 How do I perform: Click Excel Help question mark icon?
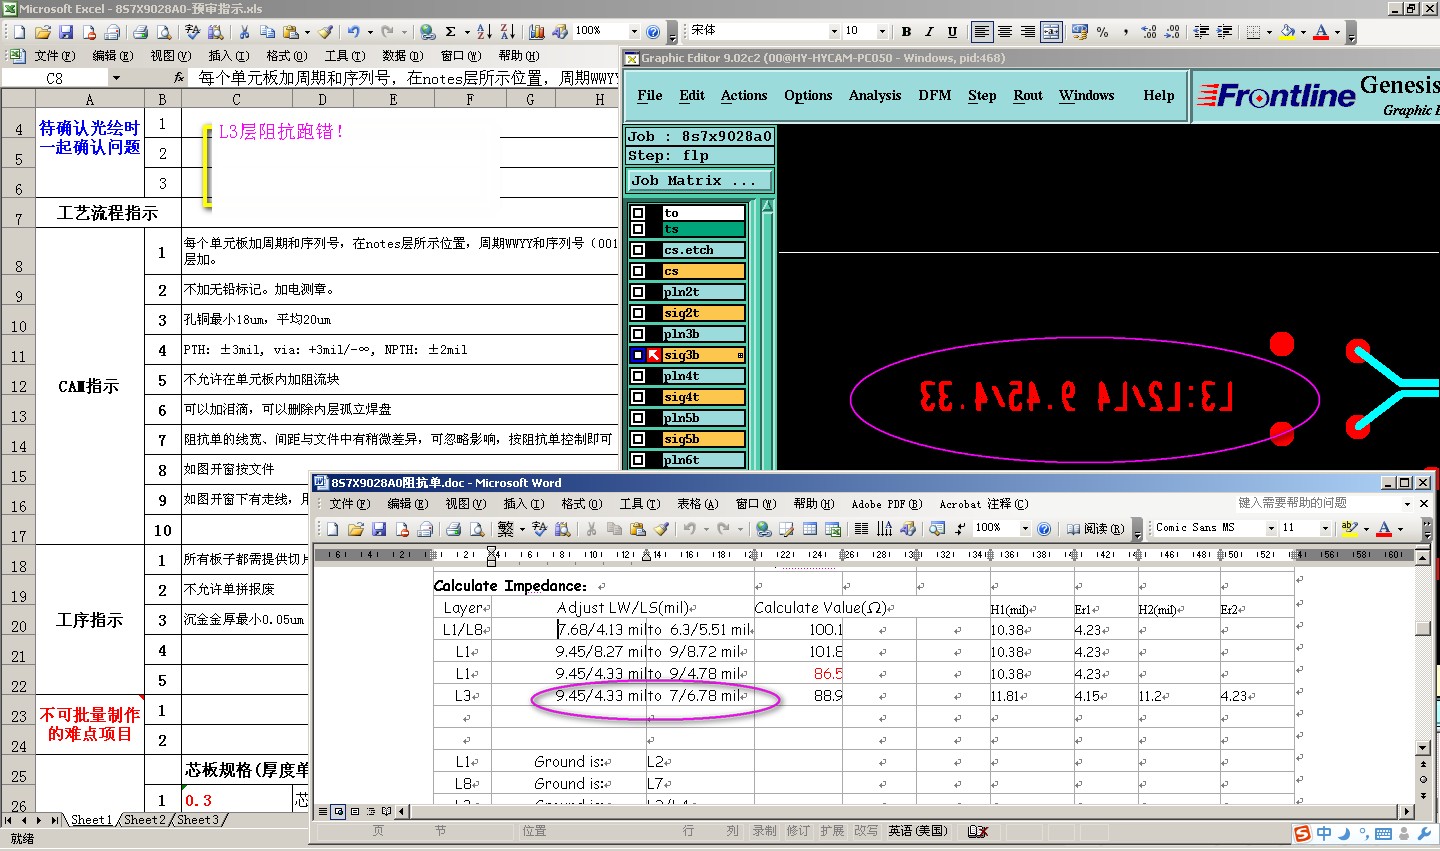click(652, 32)
